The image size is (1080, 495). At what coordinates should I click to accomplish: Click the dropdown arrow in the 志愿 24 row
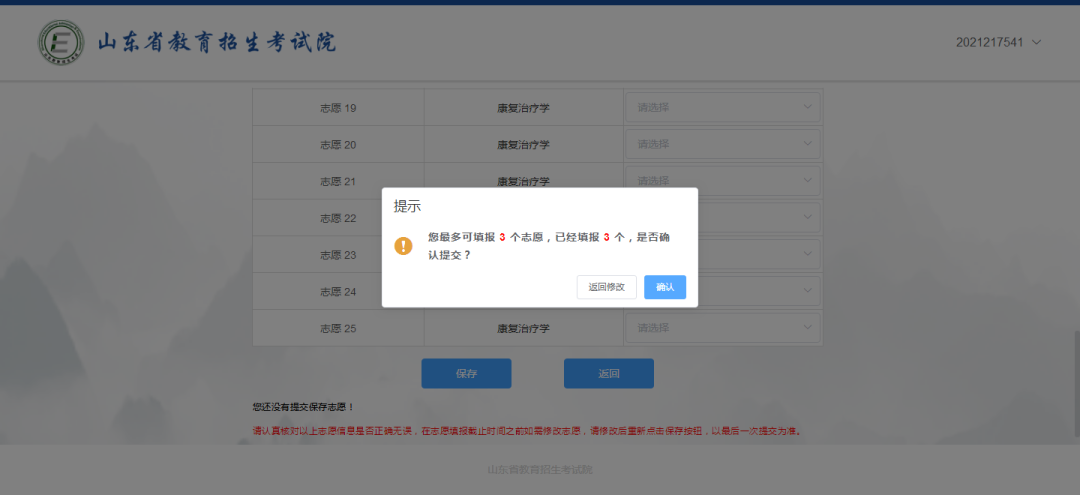coord(808,292)
